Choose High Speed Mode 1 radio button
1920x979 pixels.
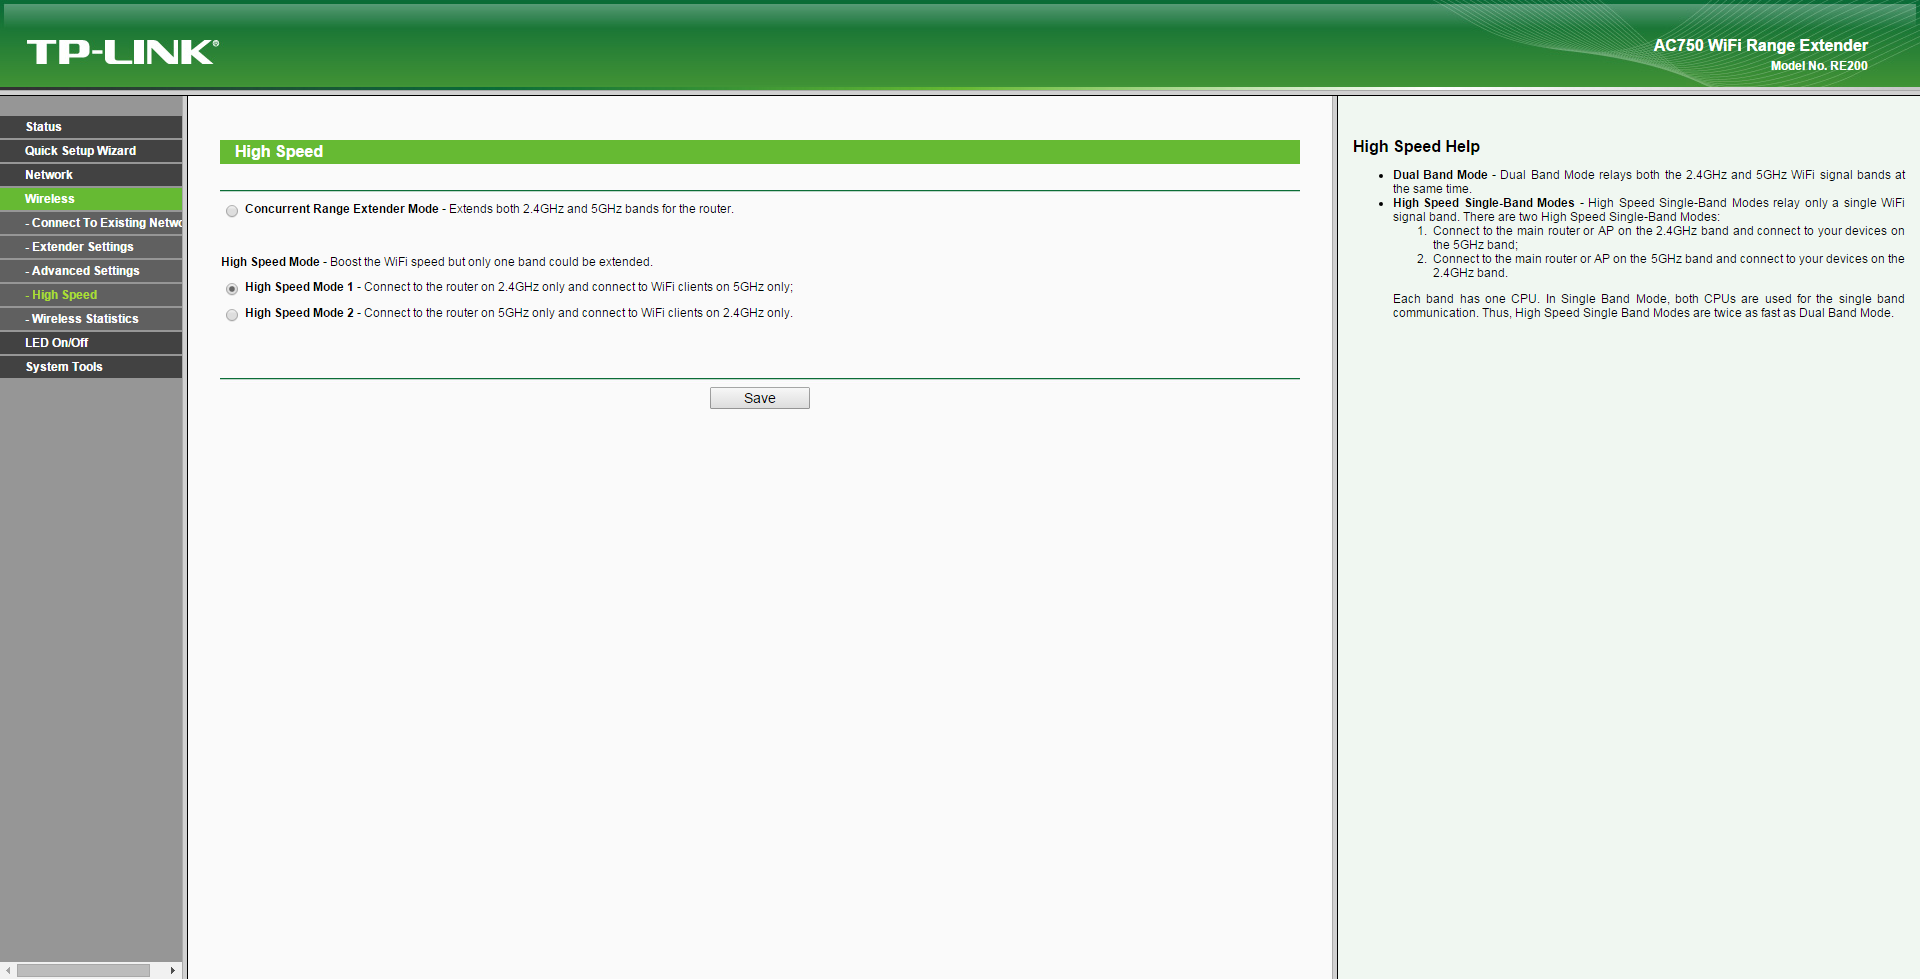[x=232, y=289]
